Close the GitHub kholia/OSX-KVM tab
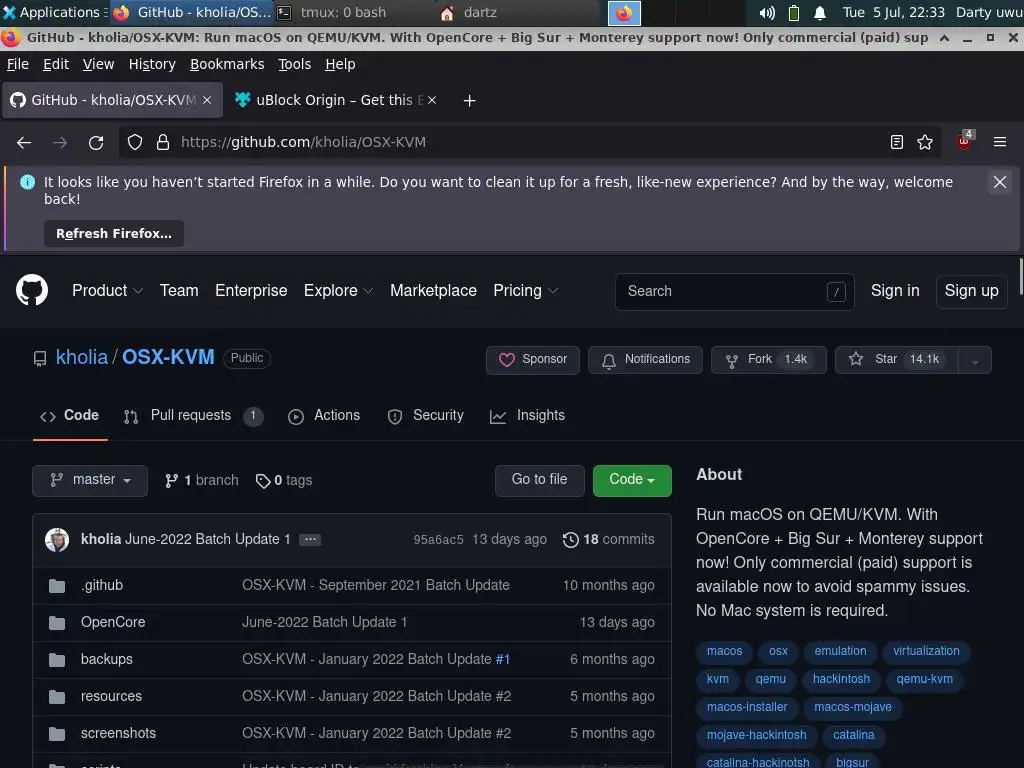 (x=207, y=100)
